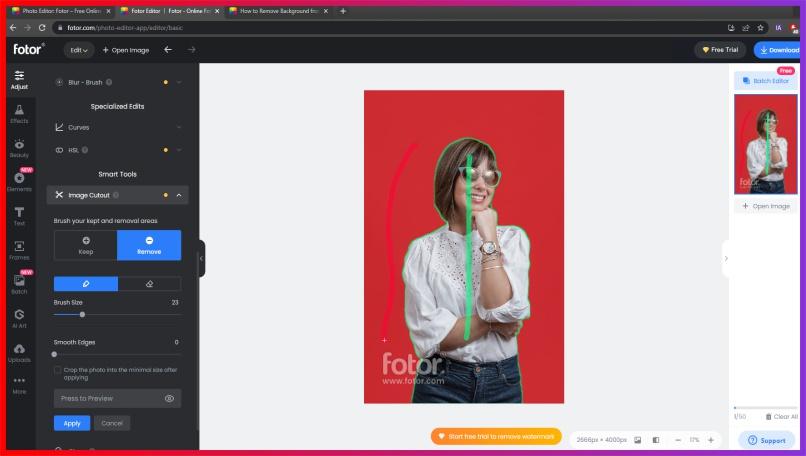Open the Edit dropdown menu
This screenshot has width=806, height=456.
pos(79,50)
